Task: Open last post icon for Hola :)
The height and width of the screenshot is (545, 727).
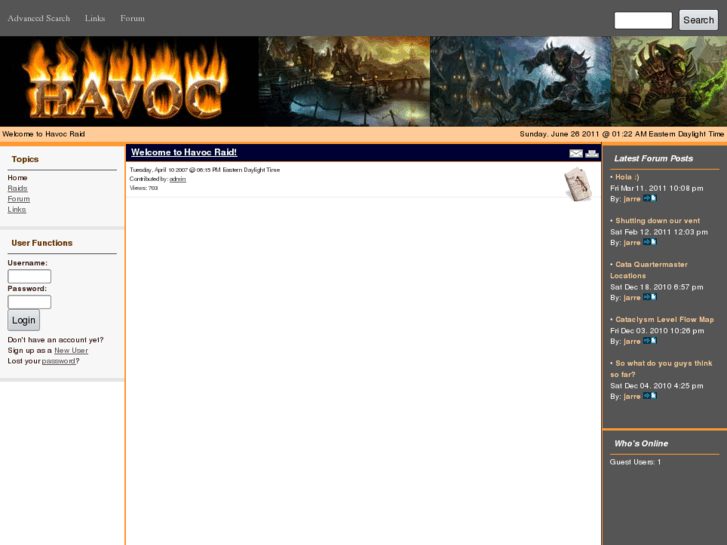Action: [650, 199]
